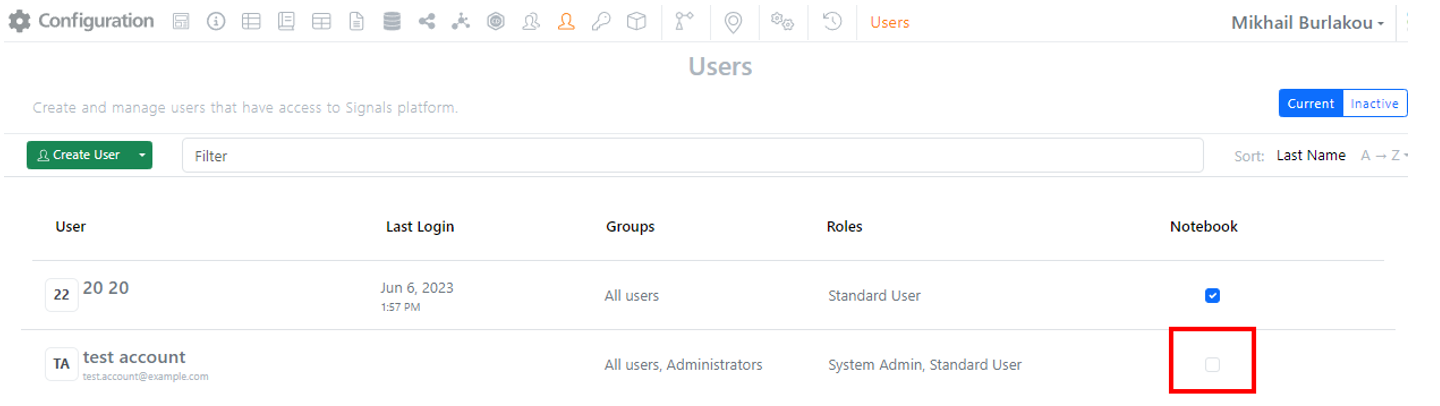Click the database stack icon

392,21
